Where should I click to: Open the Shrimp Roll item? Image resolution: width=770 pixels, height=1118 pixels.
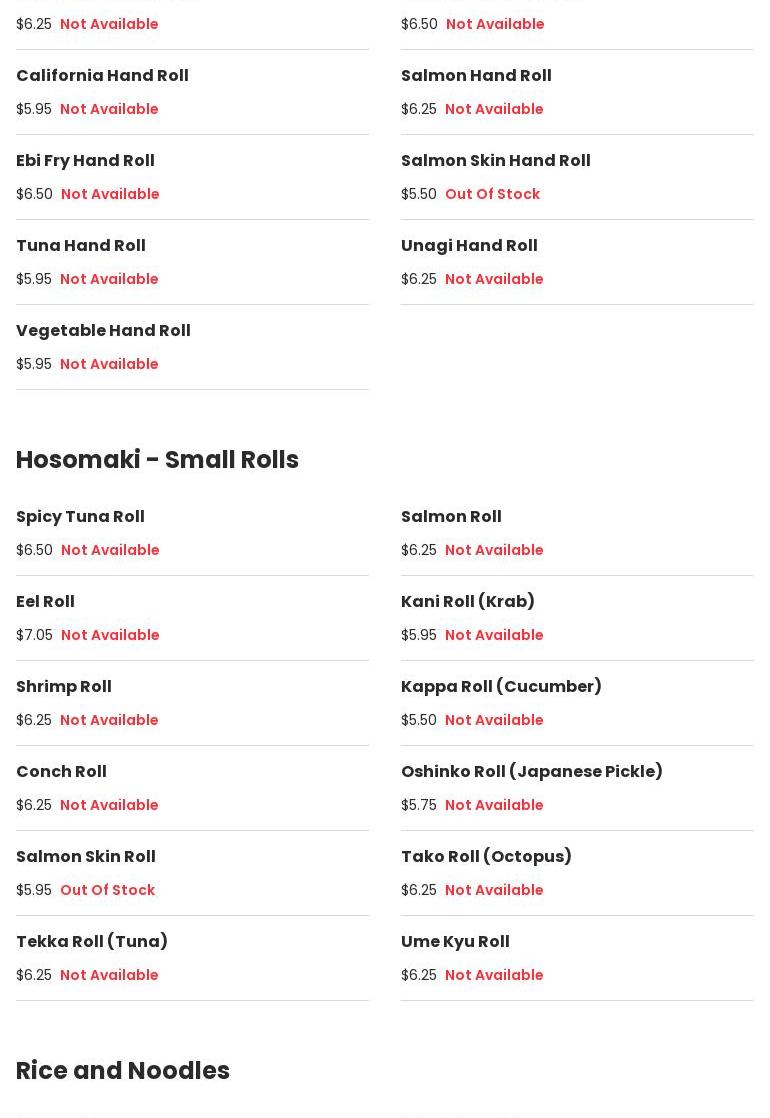click(x=64, y=687)
